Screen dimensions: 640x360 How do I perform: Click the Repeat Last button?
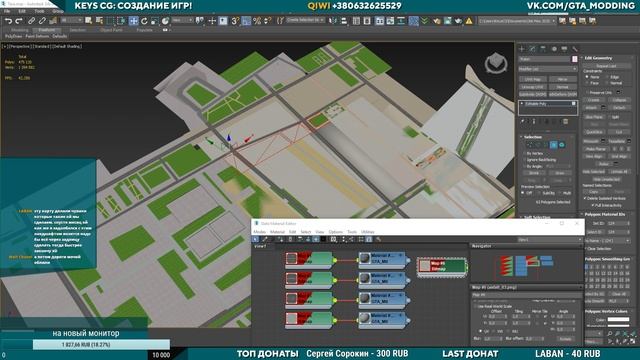607,66
